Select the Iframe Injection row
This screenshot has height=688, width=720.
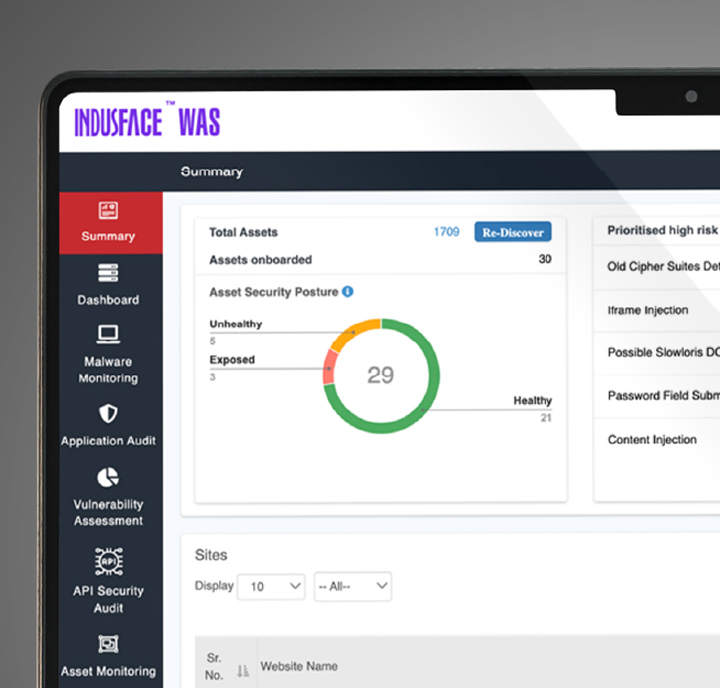tap(657, 310)
